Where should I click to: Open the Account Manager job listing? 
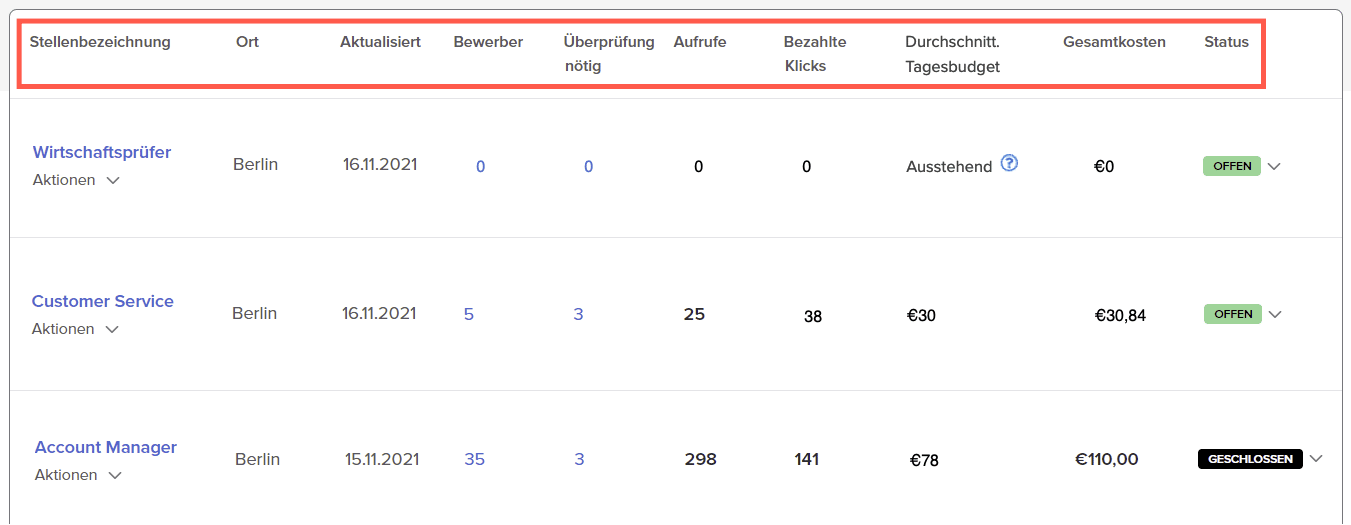[x=106, y=447]
